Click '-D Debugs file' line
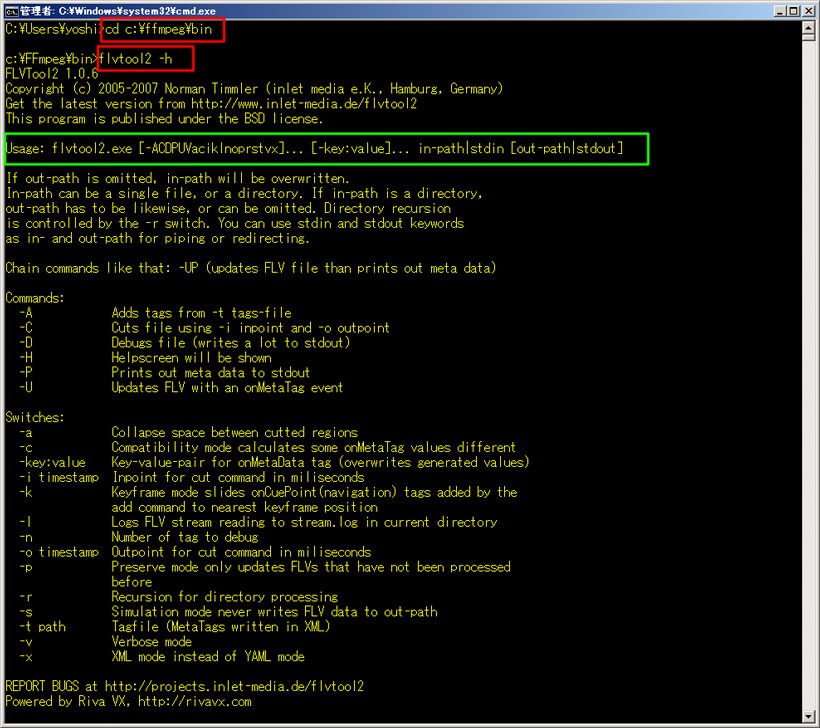The image size is (820, 728). (185, 343)
